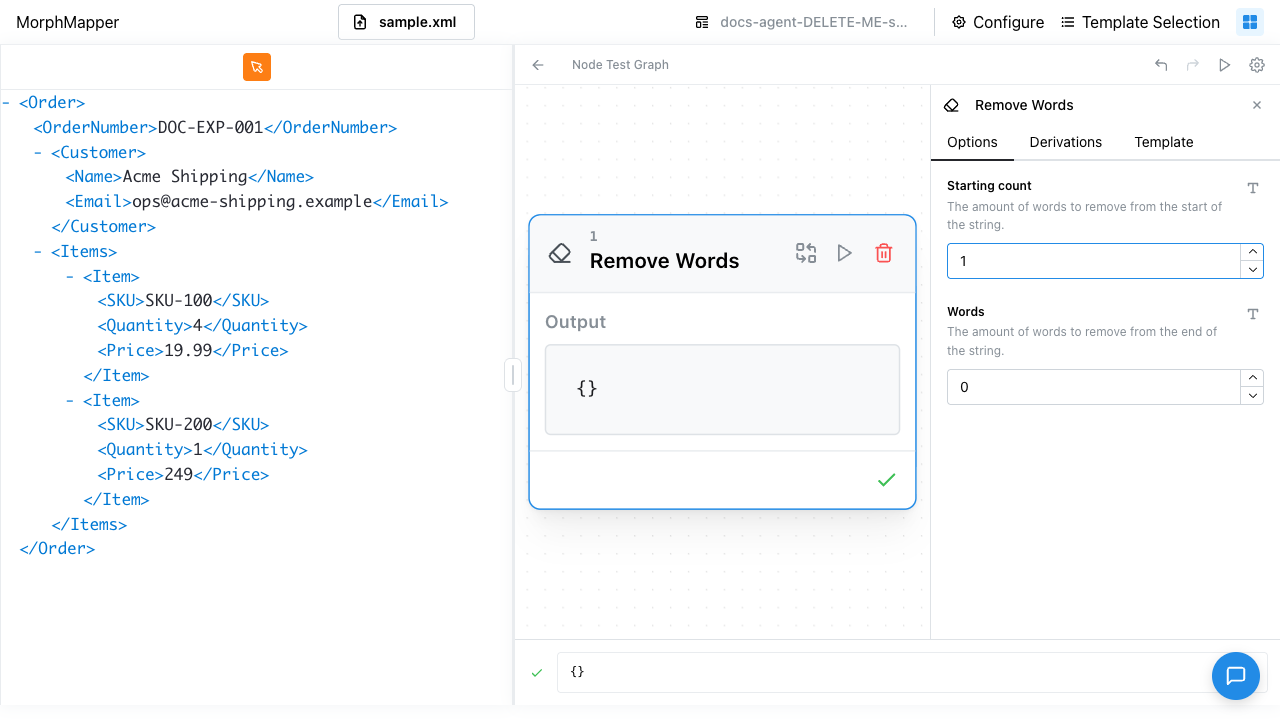Focus the Starting count input field
The image size is (1280, 720).
coord(1094,261)
